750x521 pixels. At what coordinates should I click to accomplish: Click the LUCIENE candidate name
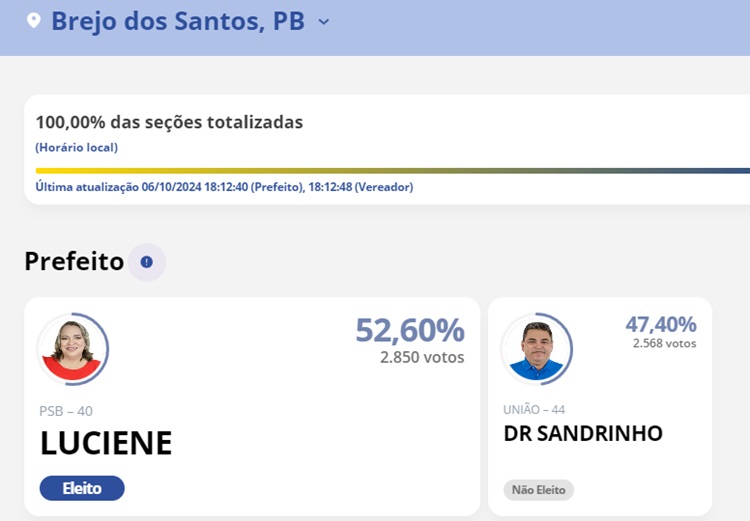click(x=106, y=443)
